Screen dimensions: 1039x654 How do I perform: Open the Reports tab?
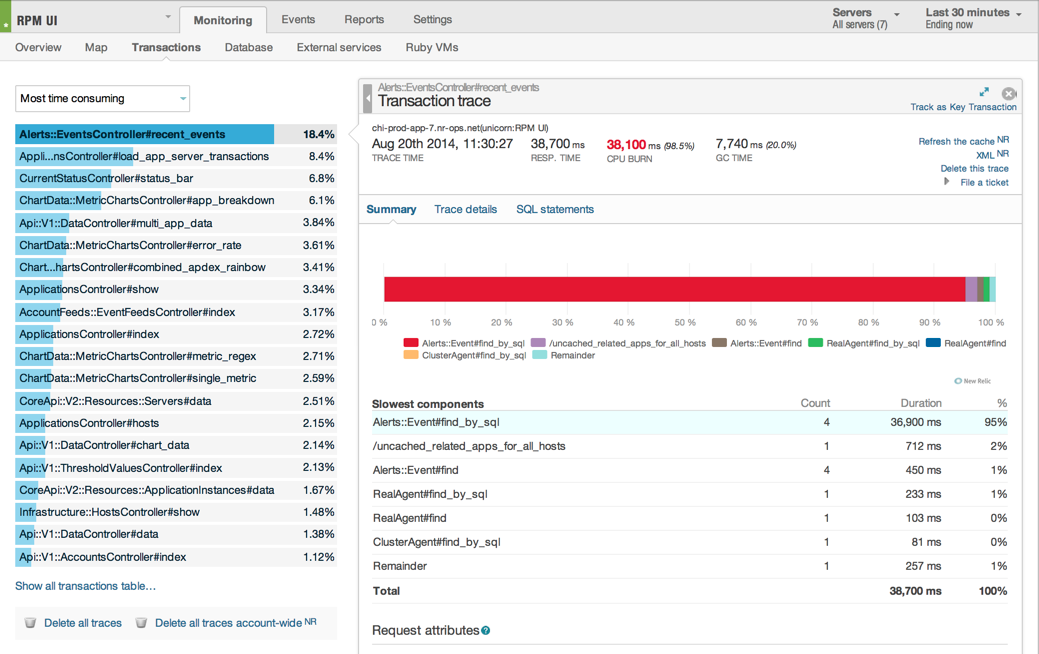[x=364, y=19]
